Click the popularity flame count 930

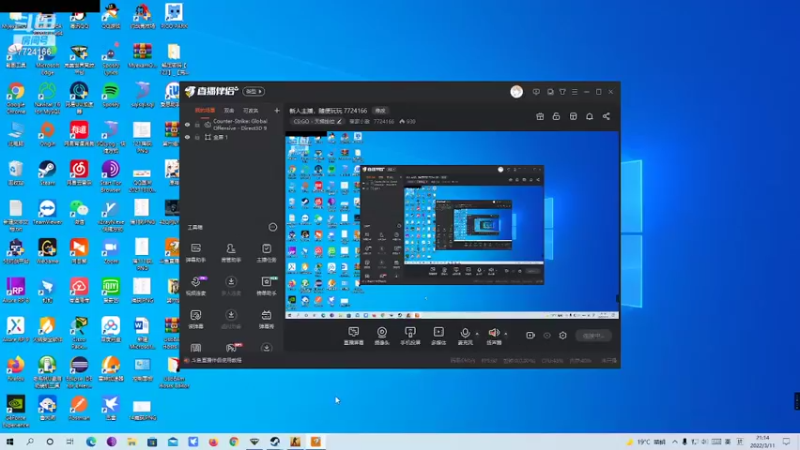click(x=408, y=121)
